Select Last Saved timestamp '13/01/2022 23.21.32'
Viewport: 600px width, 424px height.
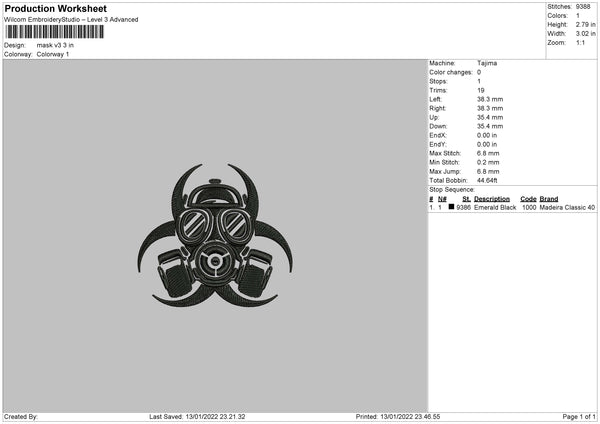pos(215,417)
